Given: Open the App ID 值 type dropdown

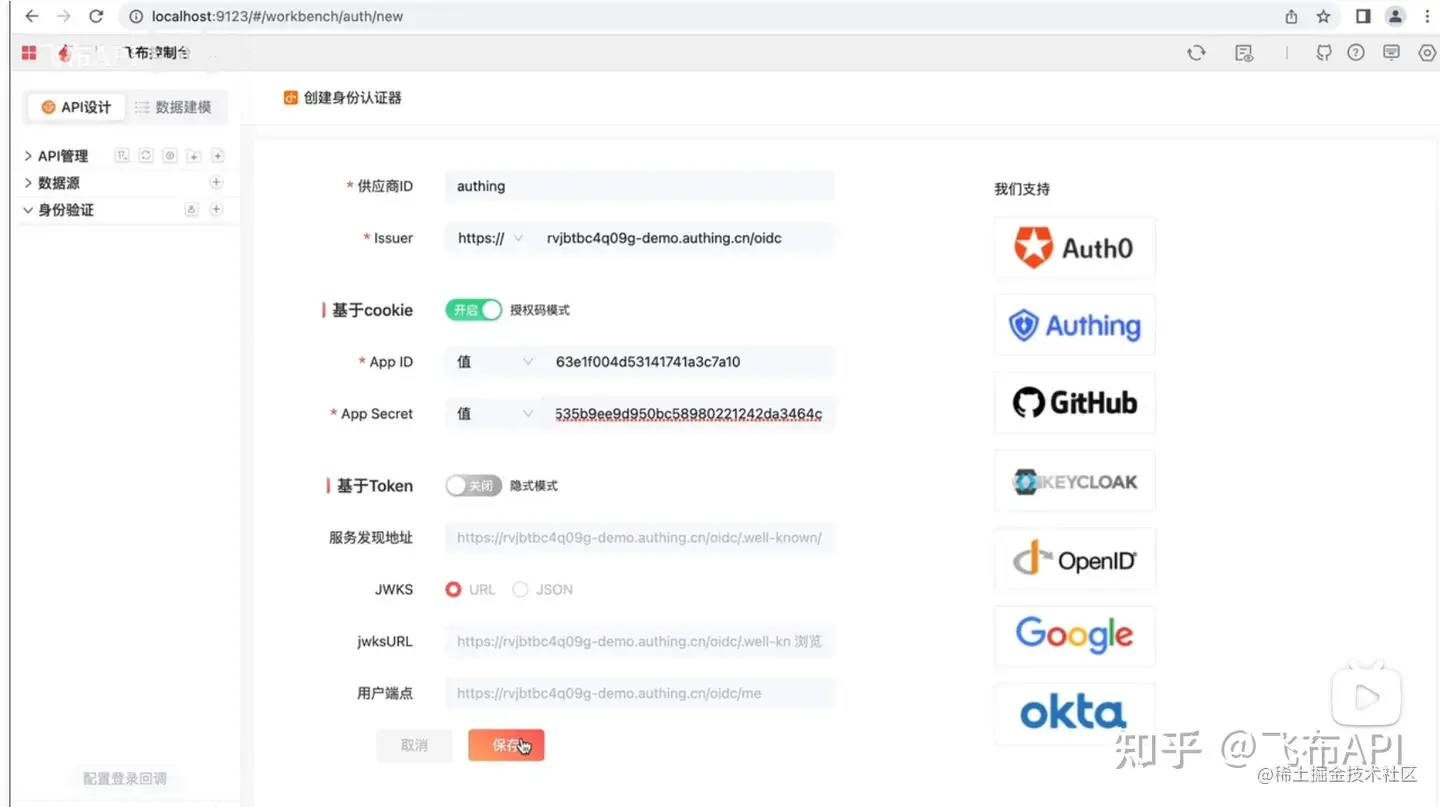Looking at the screenshot, I should click(x=495, y=362).
